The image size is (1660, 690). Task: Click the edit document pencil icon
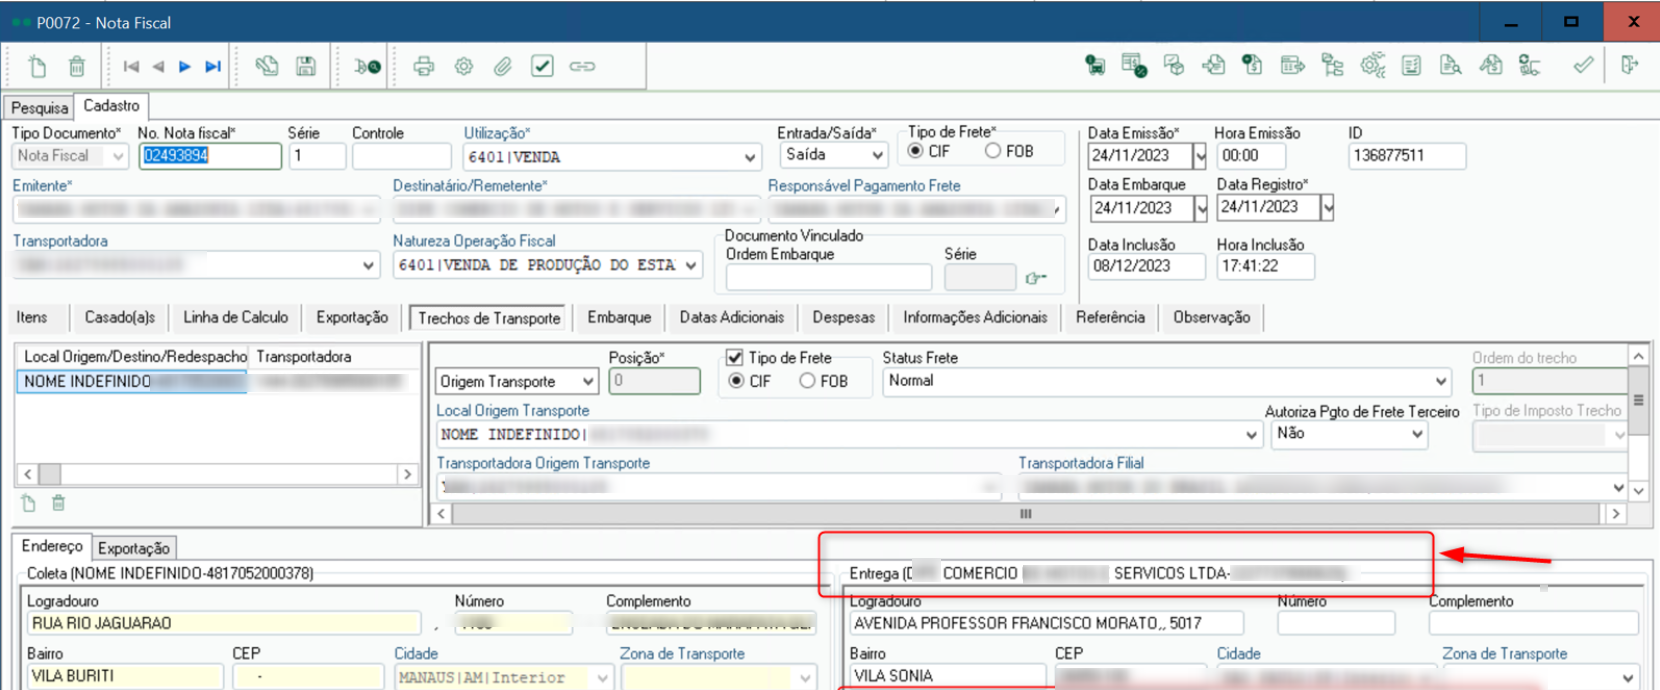click(x=266, y=67)
